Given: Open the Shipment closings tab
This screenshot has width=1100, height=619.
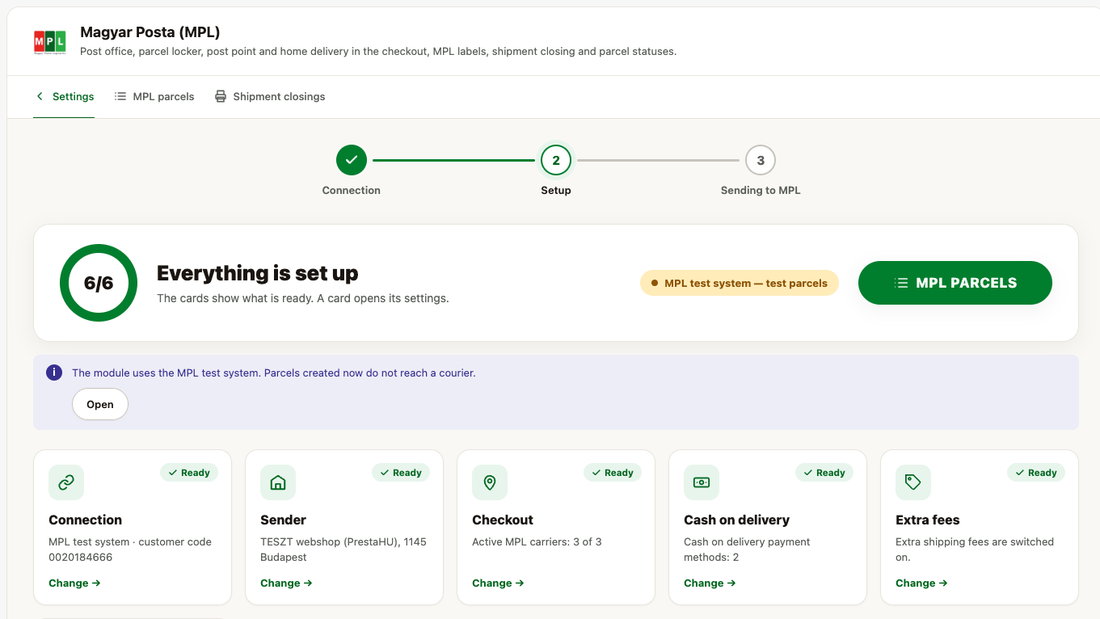Looking at the screenshot, I should (270, 96).
